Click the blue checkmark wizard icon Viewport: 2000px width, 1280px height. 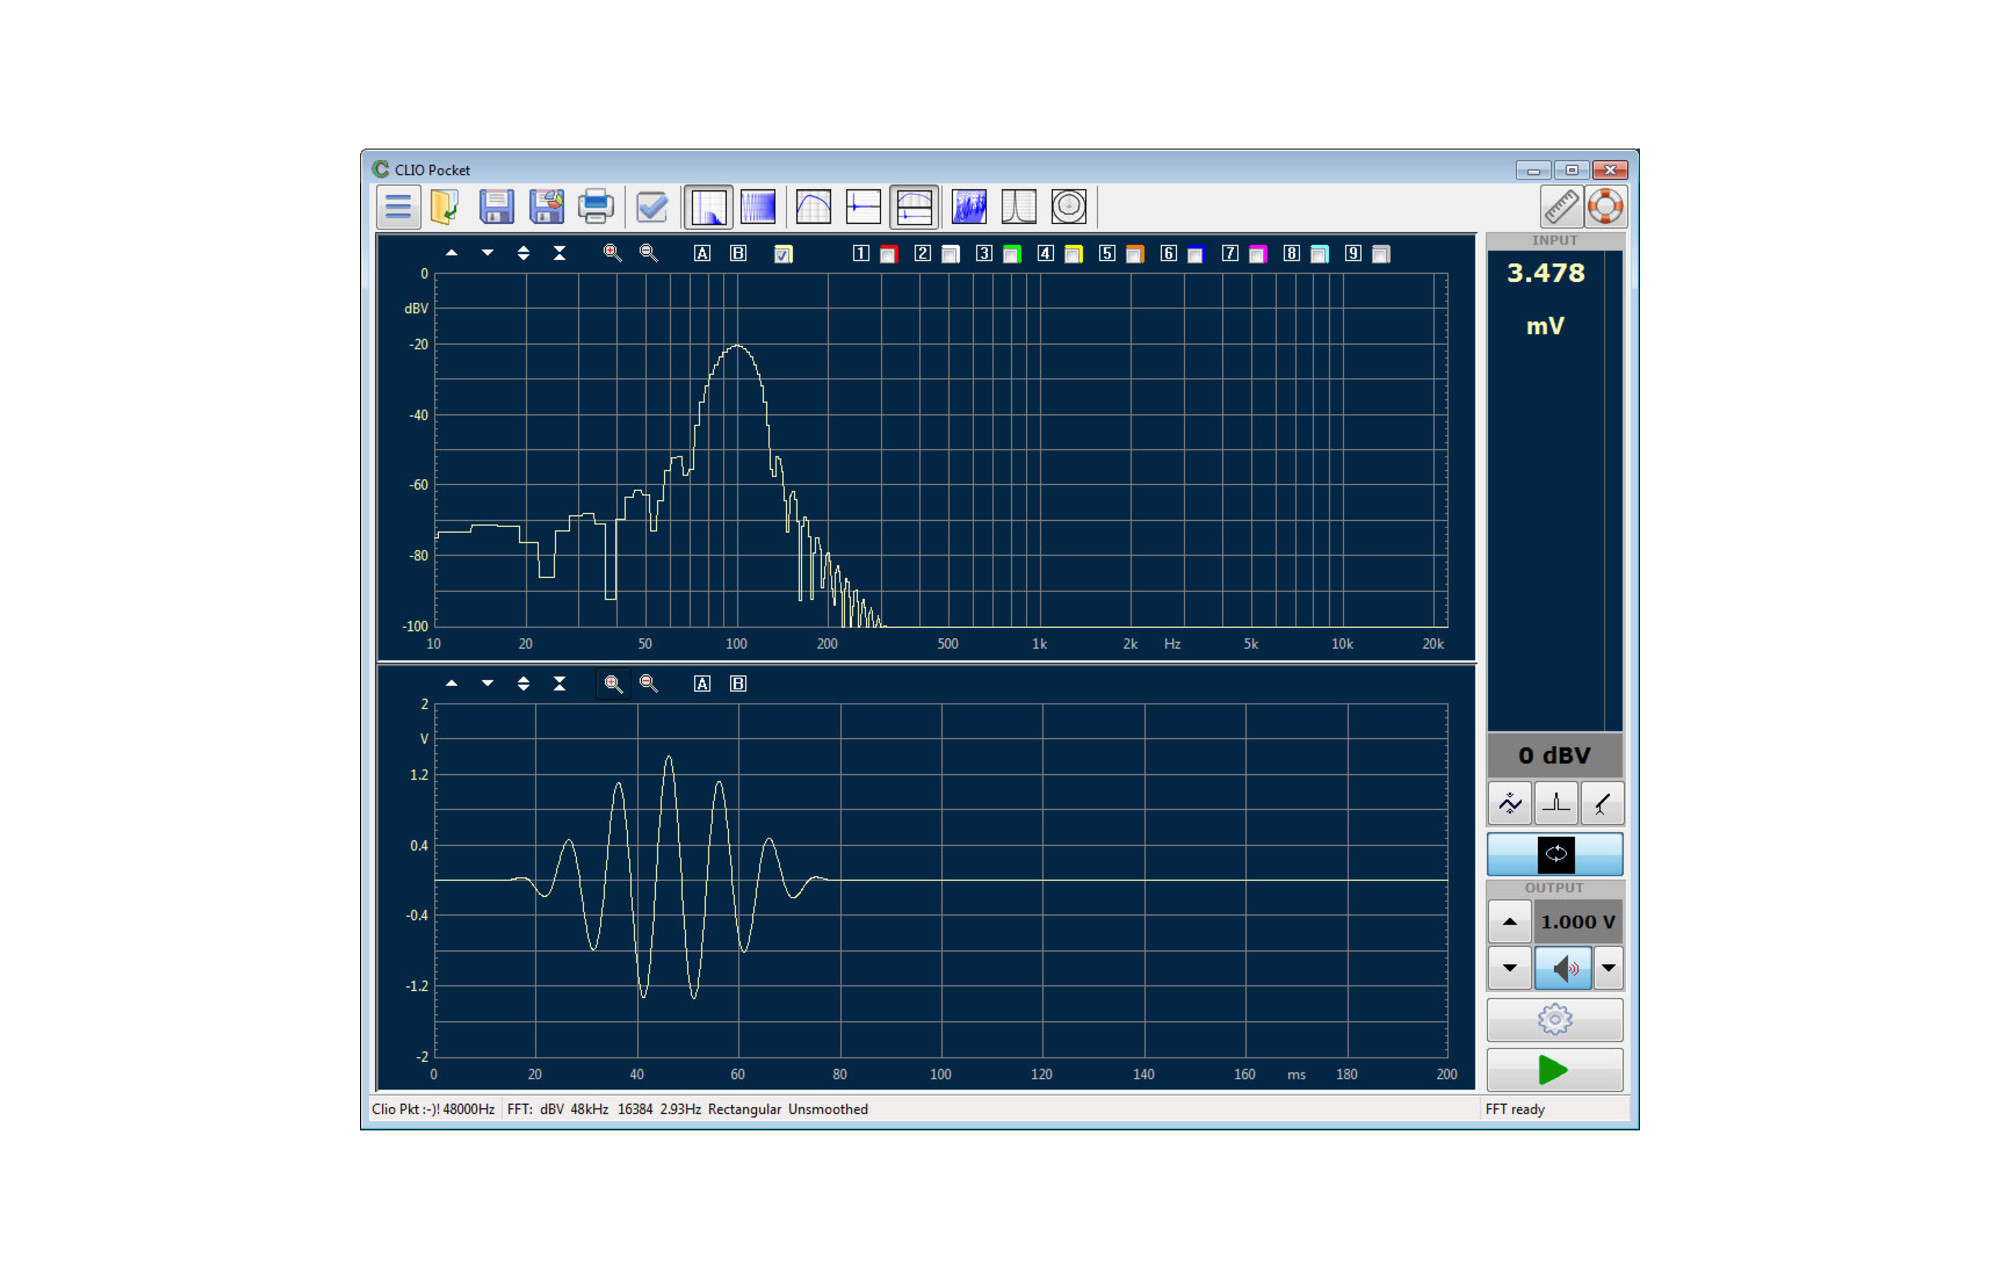coord(651,206)
